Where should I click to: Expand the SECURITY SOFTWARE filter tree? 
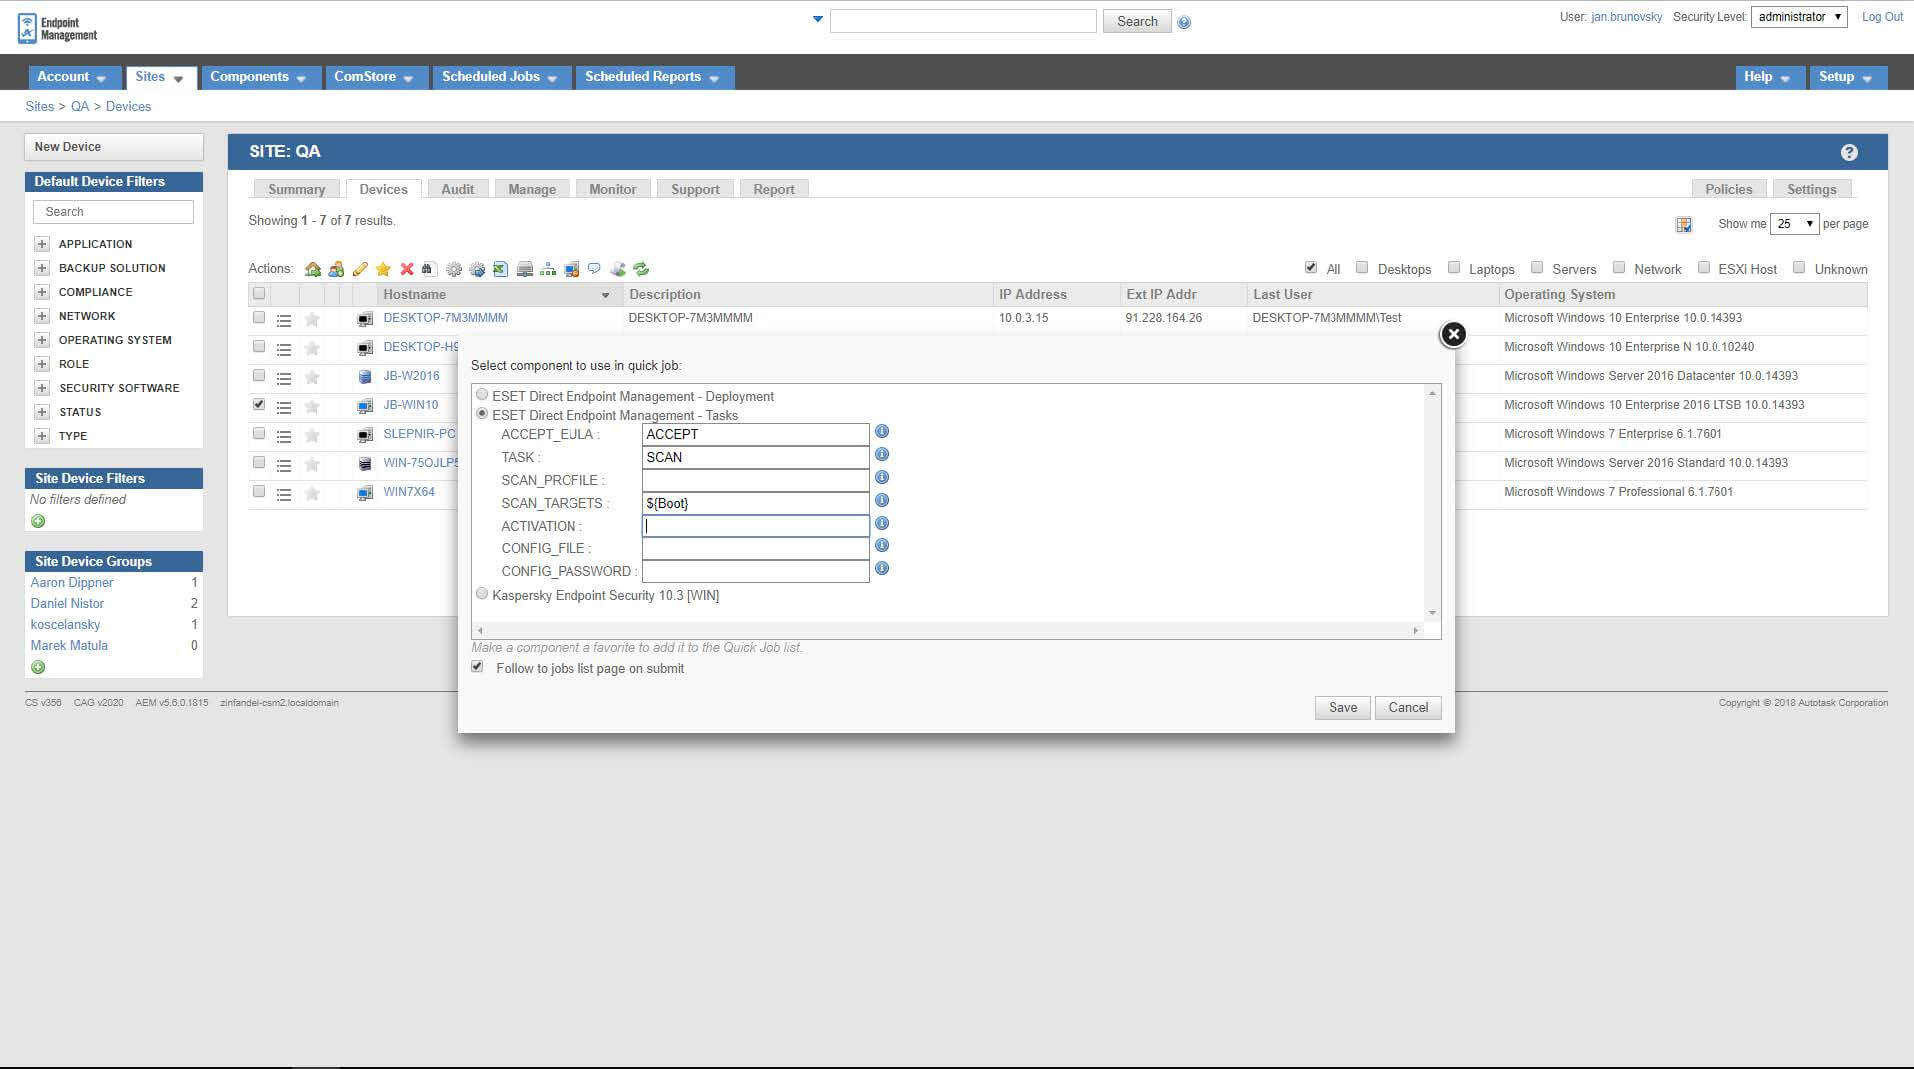(42, 388)
